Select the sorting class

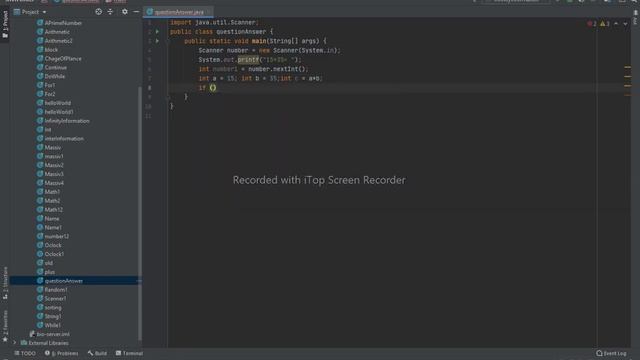49,307
